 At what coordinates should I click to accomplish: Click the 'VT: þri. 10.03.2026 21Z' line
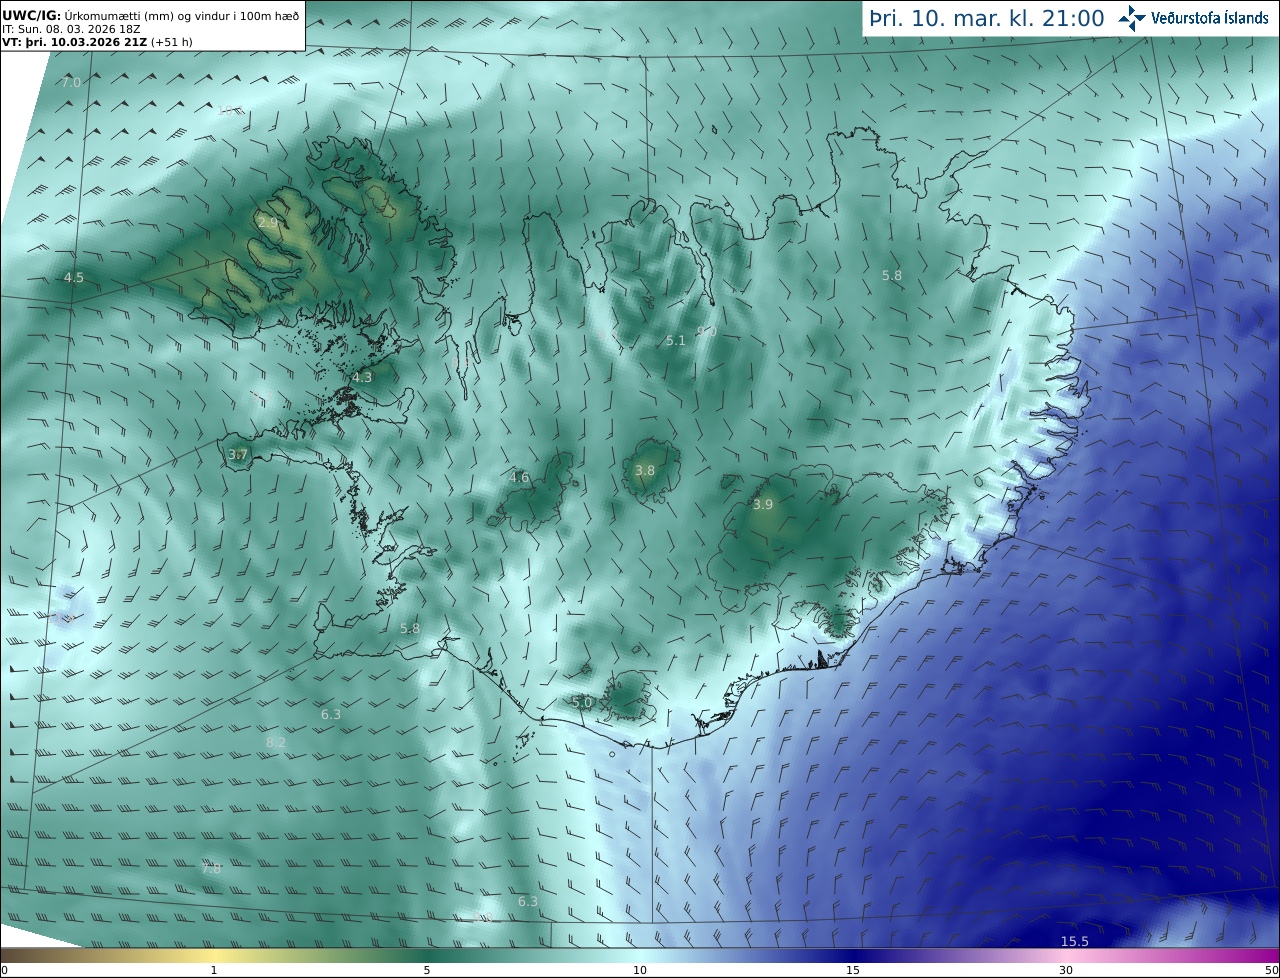pos(97,42)
